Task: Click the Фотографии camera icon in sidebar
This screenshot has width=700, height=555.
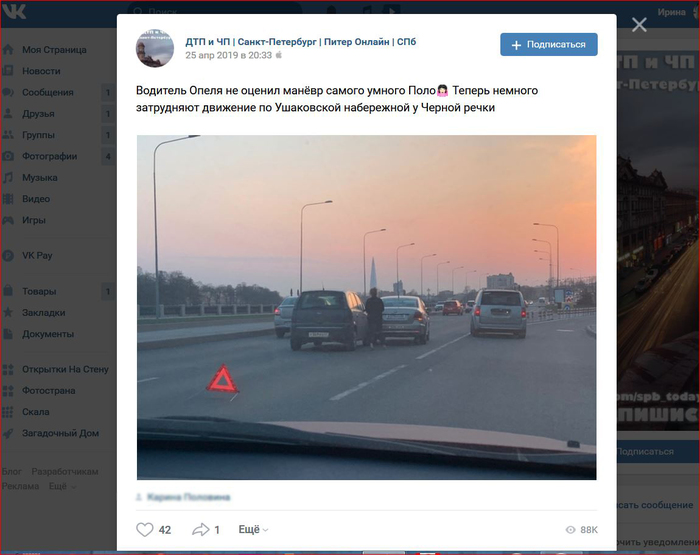Action: point(8,156)
